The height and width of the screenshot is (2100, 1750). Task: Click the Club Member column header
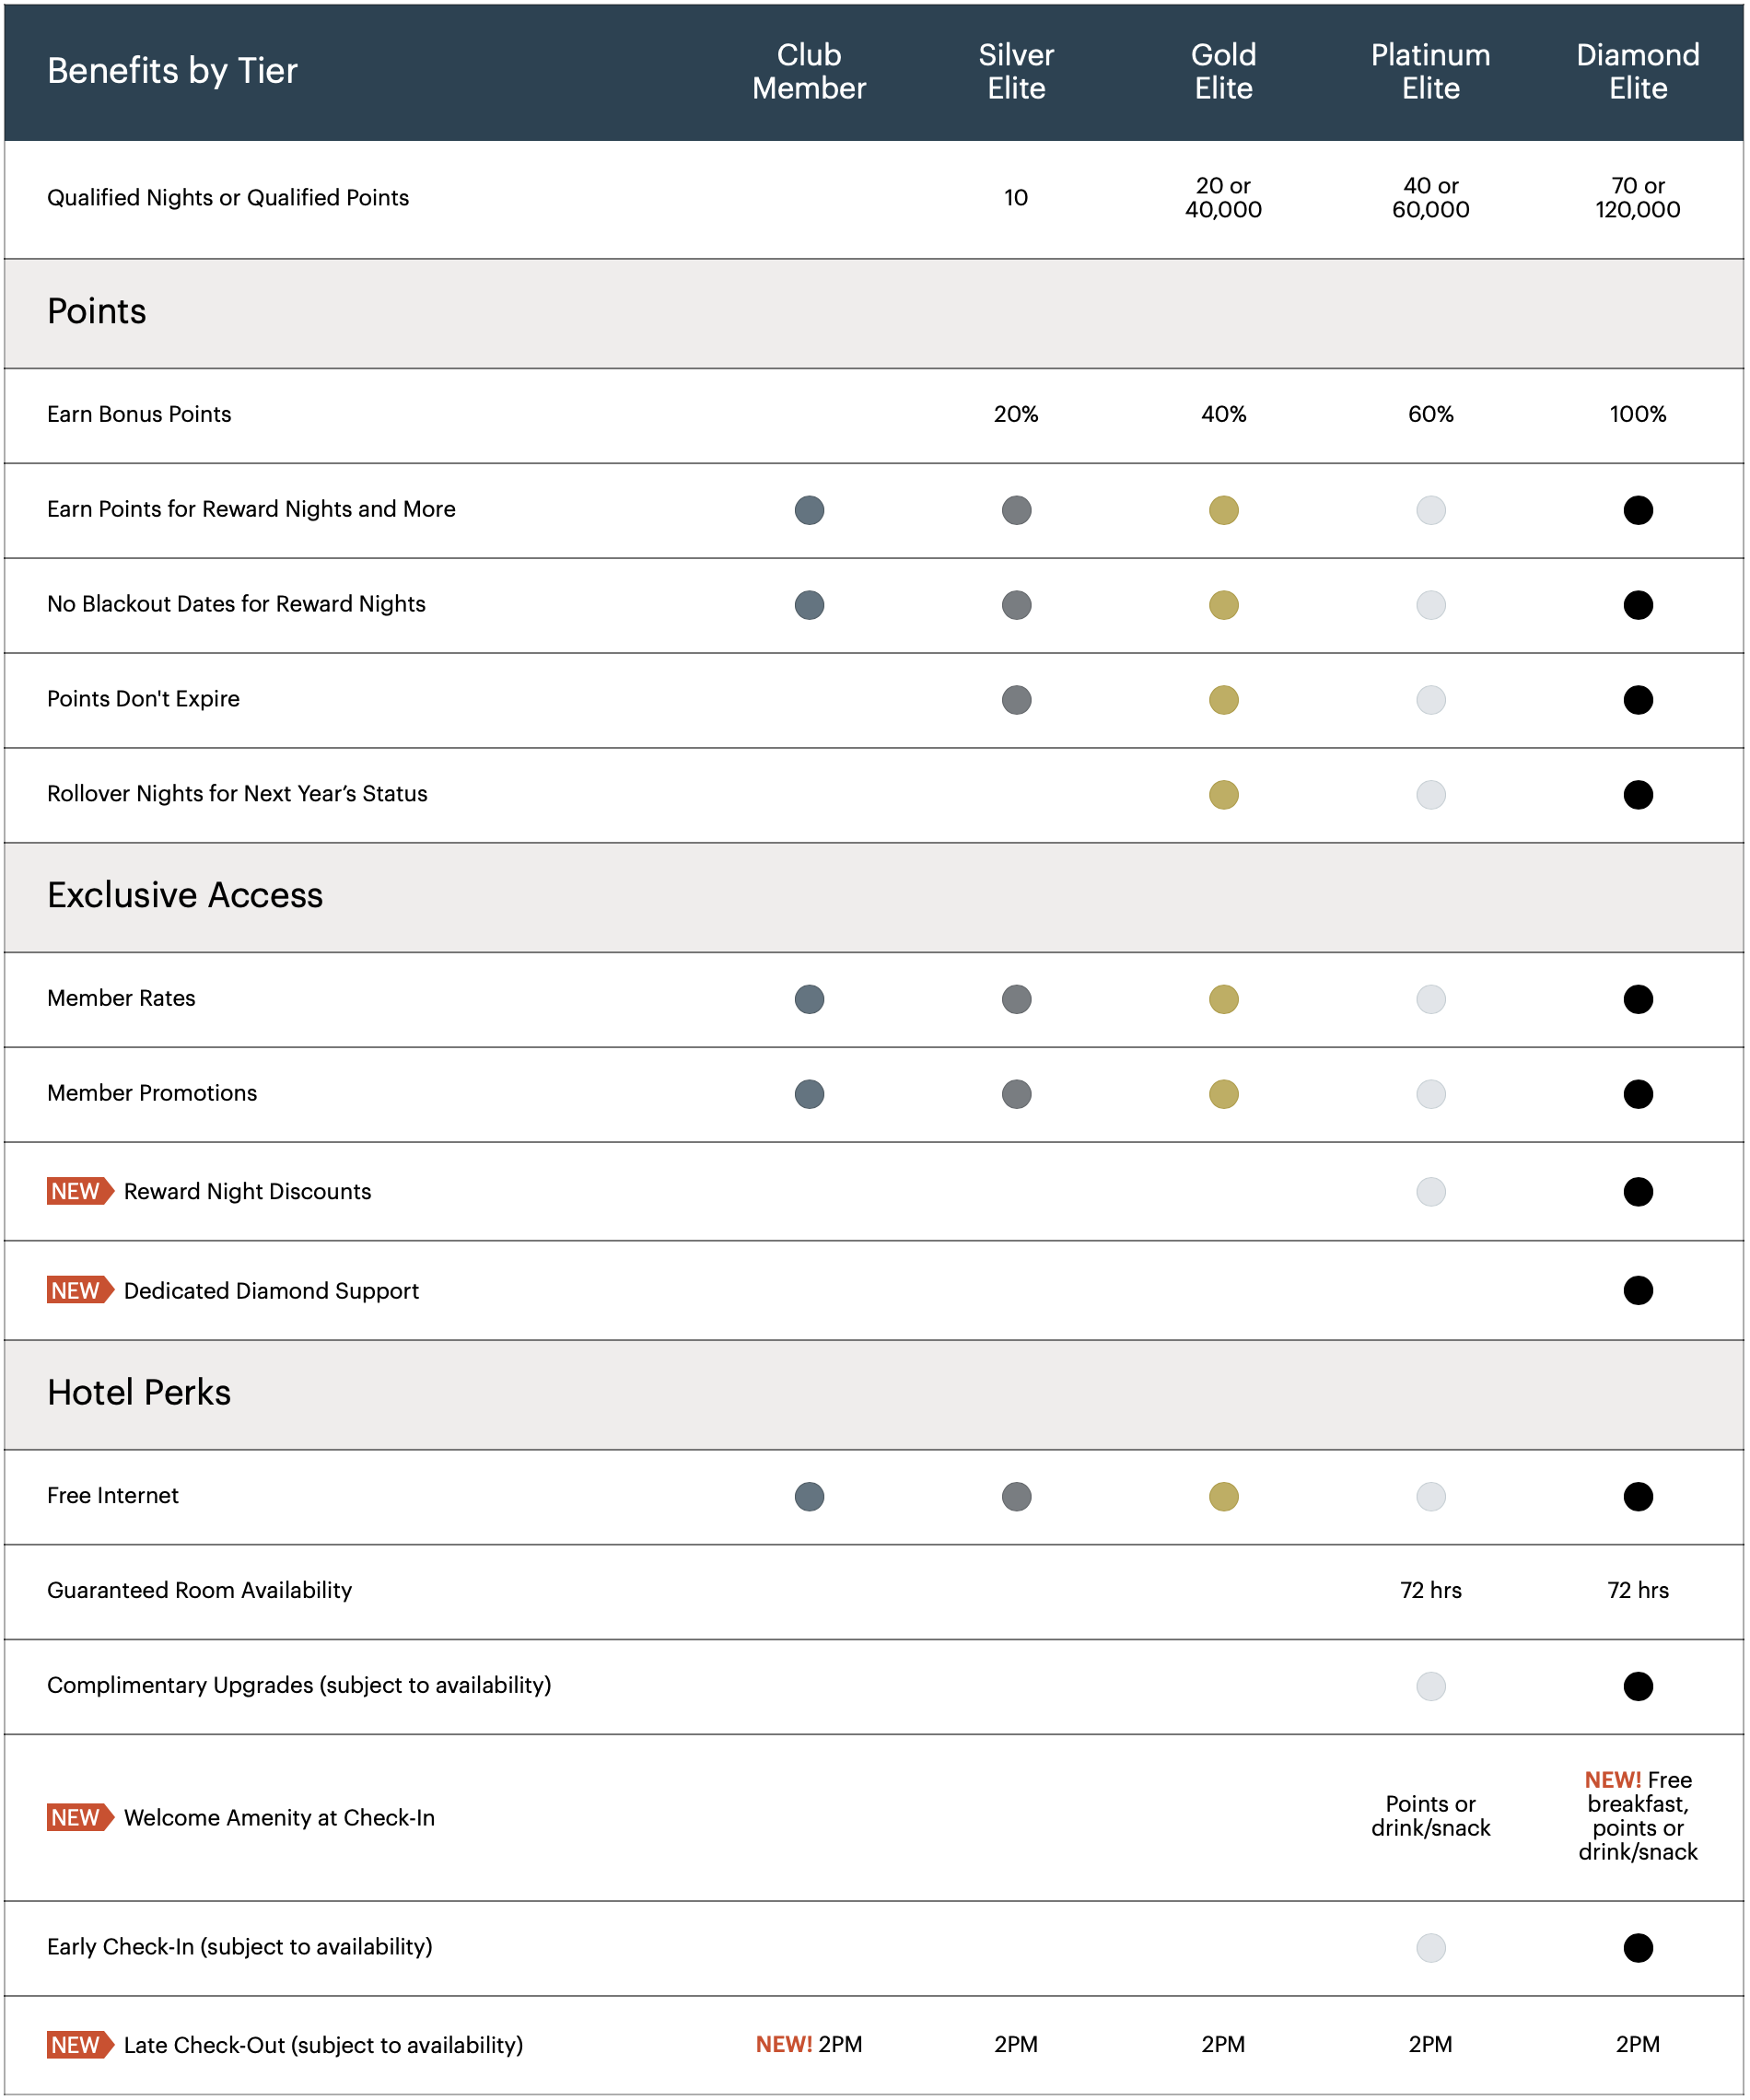click(x=809, y=71)
